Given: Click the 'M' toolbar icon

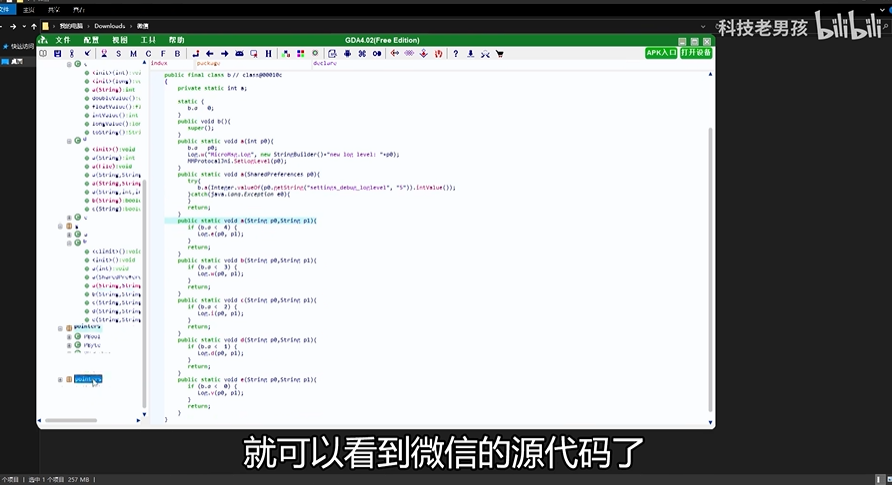Looking at the screenshot, I should tap(133, 53).
